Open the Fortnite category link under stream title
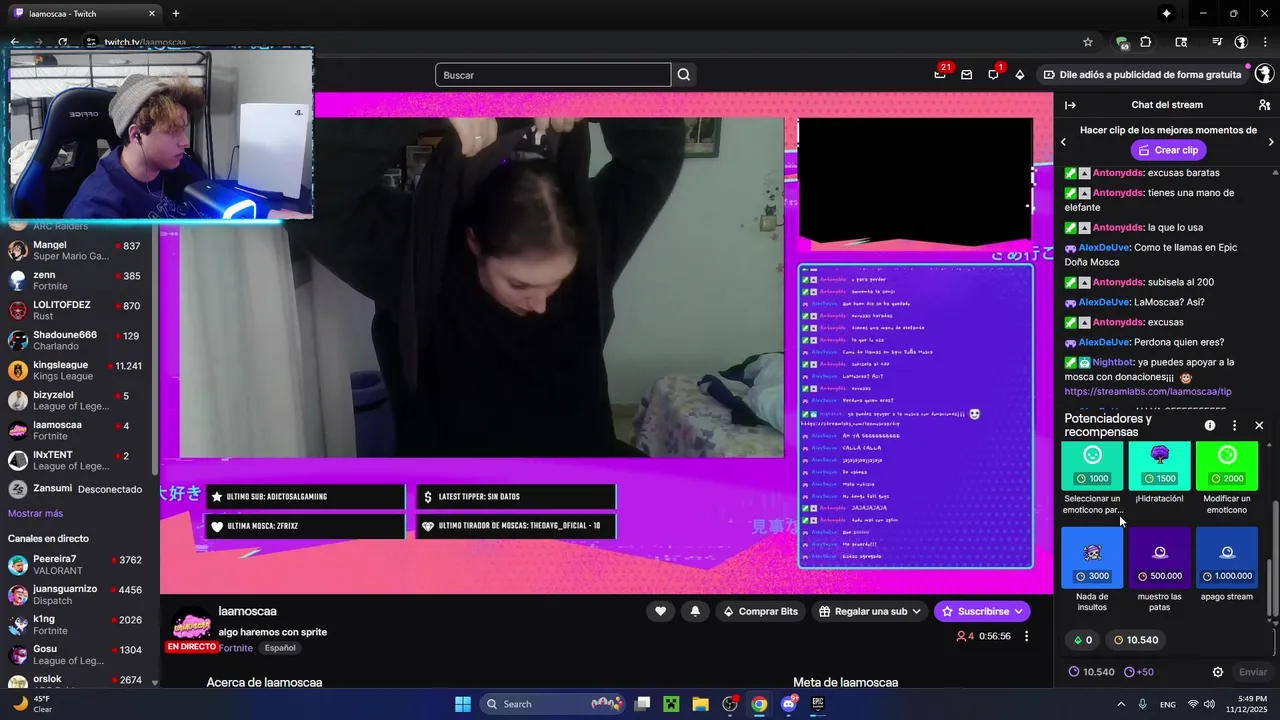The image size is (1280, 720). tap(236, 648)
